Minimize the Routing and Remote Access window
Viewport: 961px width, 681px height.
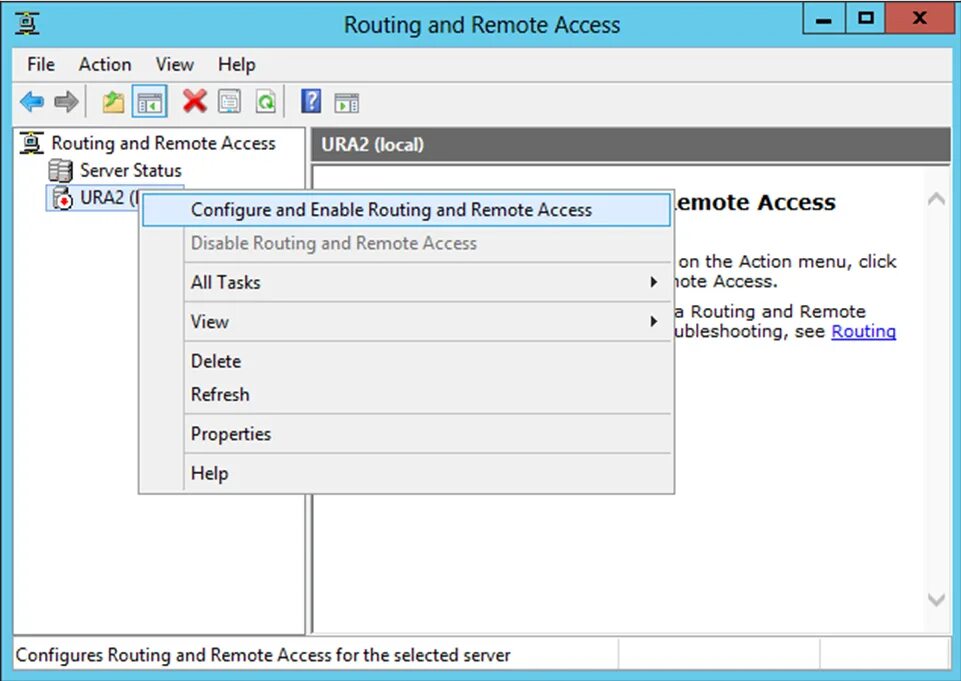pos(824,19)
